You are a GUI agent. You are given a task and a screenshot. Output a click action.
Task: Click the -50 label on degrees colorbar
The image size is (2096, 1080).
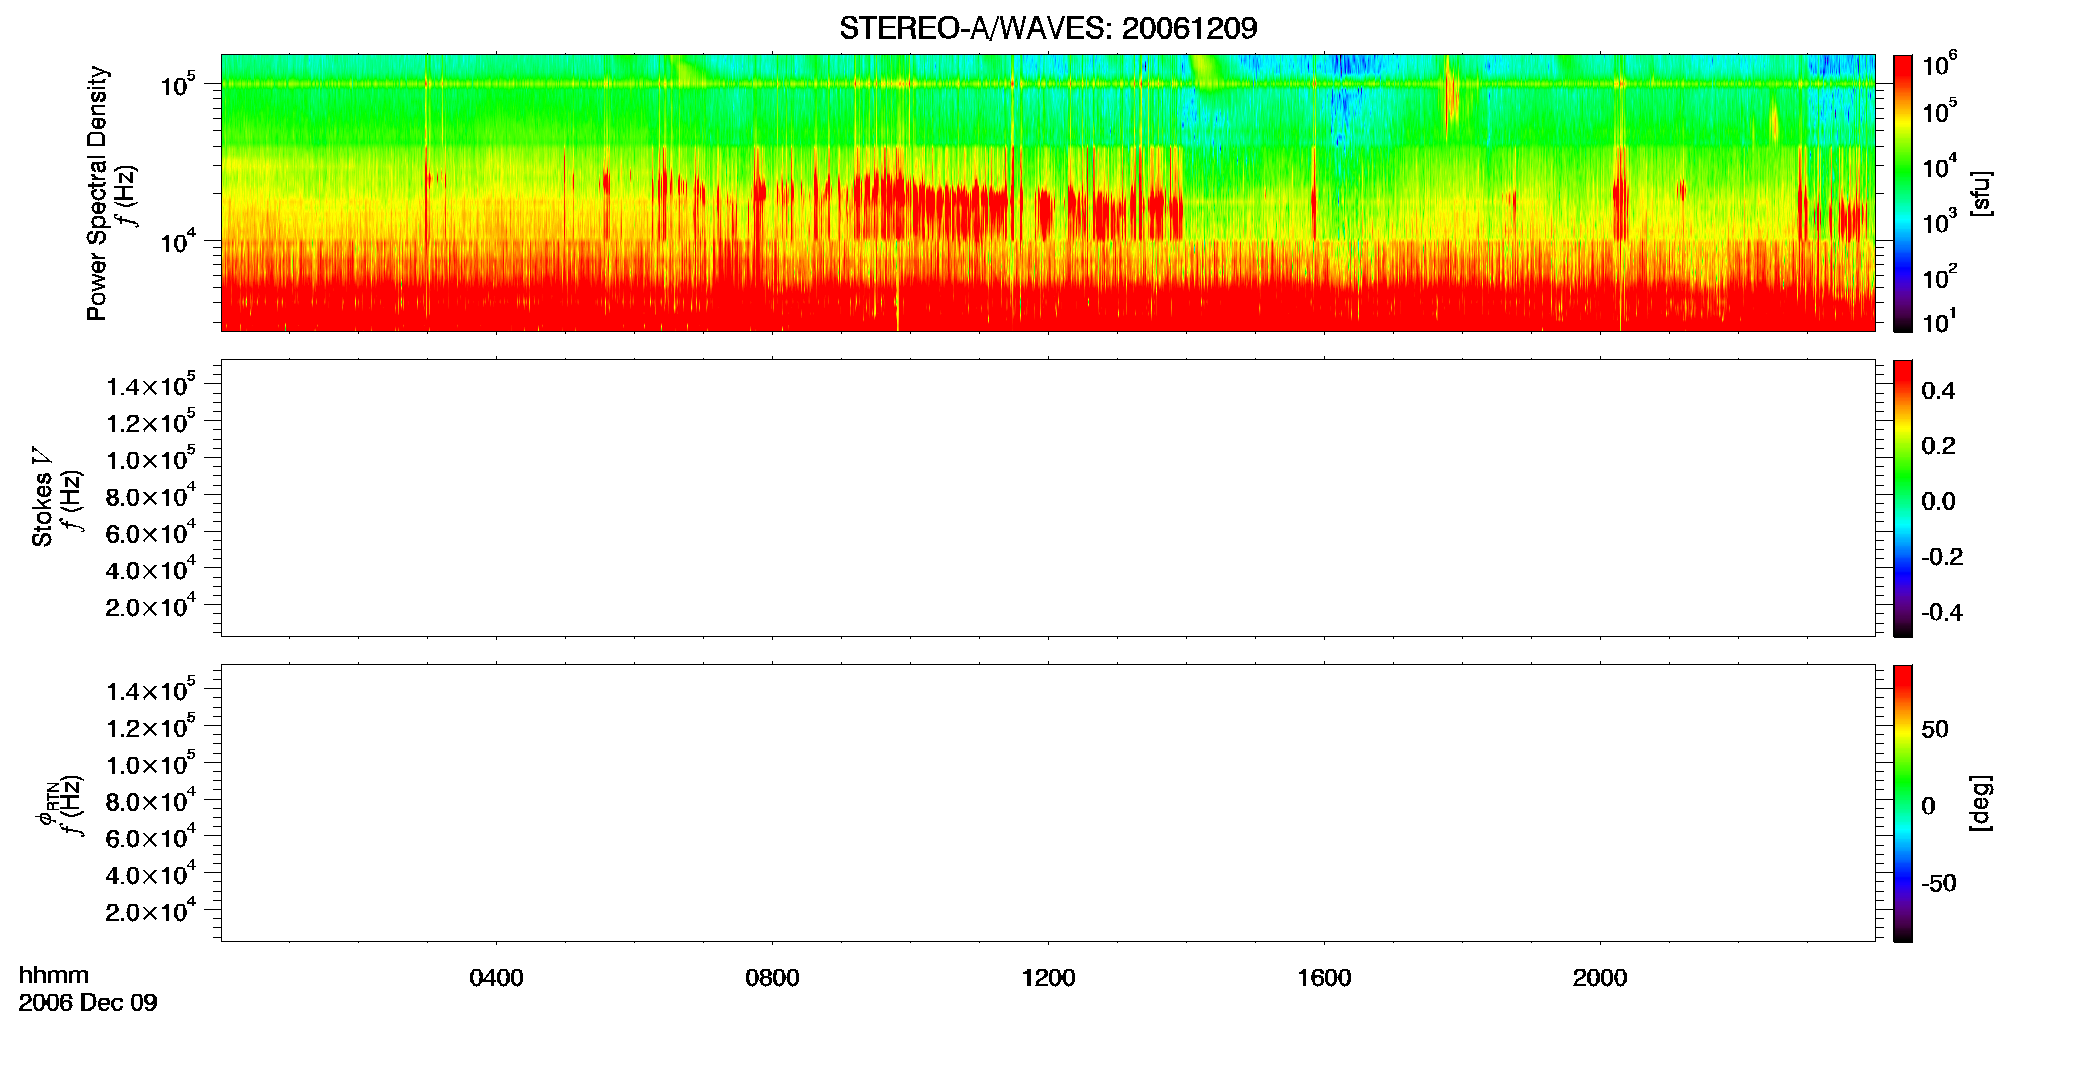pyautogui.click(x=1939, y=884)
